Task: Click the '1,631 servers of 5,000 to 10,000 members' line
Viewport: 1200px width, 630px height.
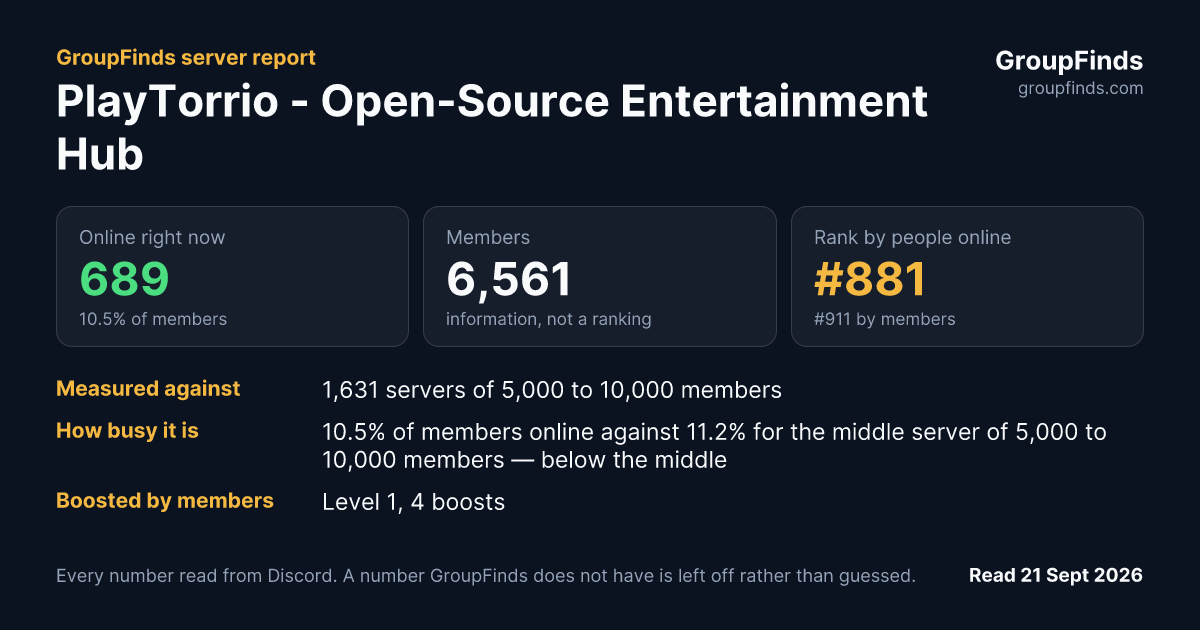Action: coord(552,390)
